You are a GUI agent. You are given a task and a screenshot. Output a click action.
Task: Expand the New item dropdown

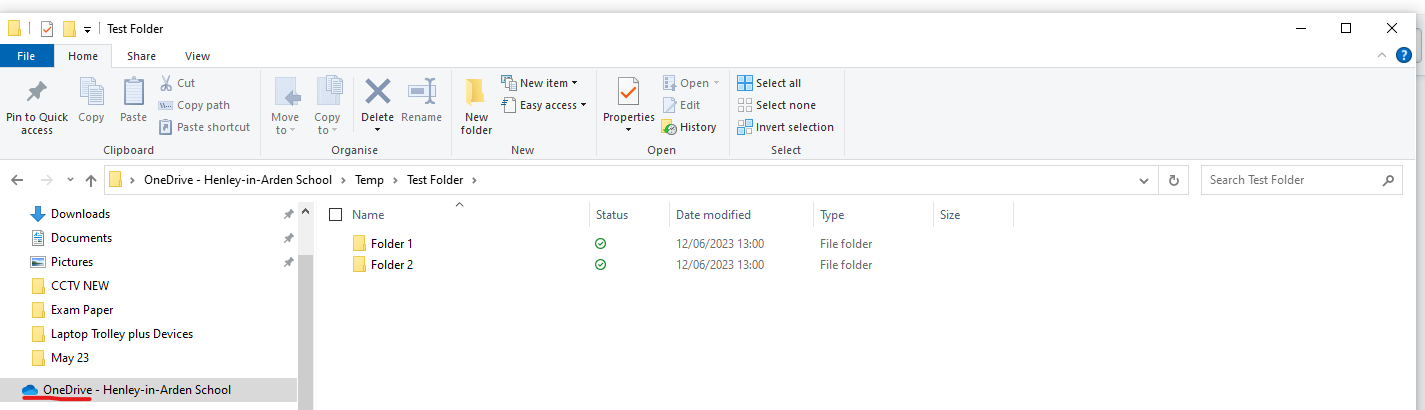pos(575,83)
